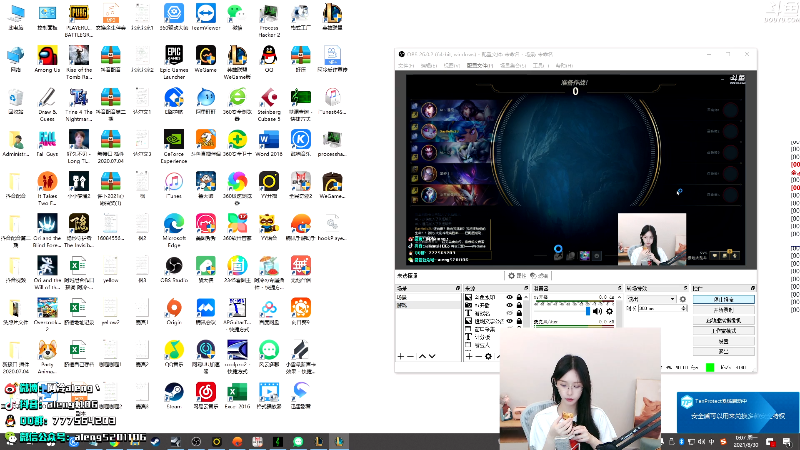800x450 pixels.
Task: Toggle visibility eye of second source row
Action: click(x=509, y=305)
